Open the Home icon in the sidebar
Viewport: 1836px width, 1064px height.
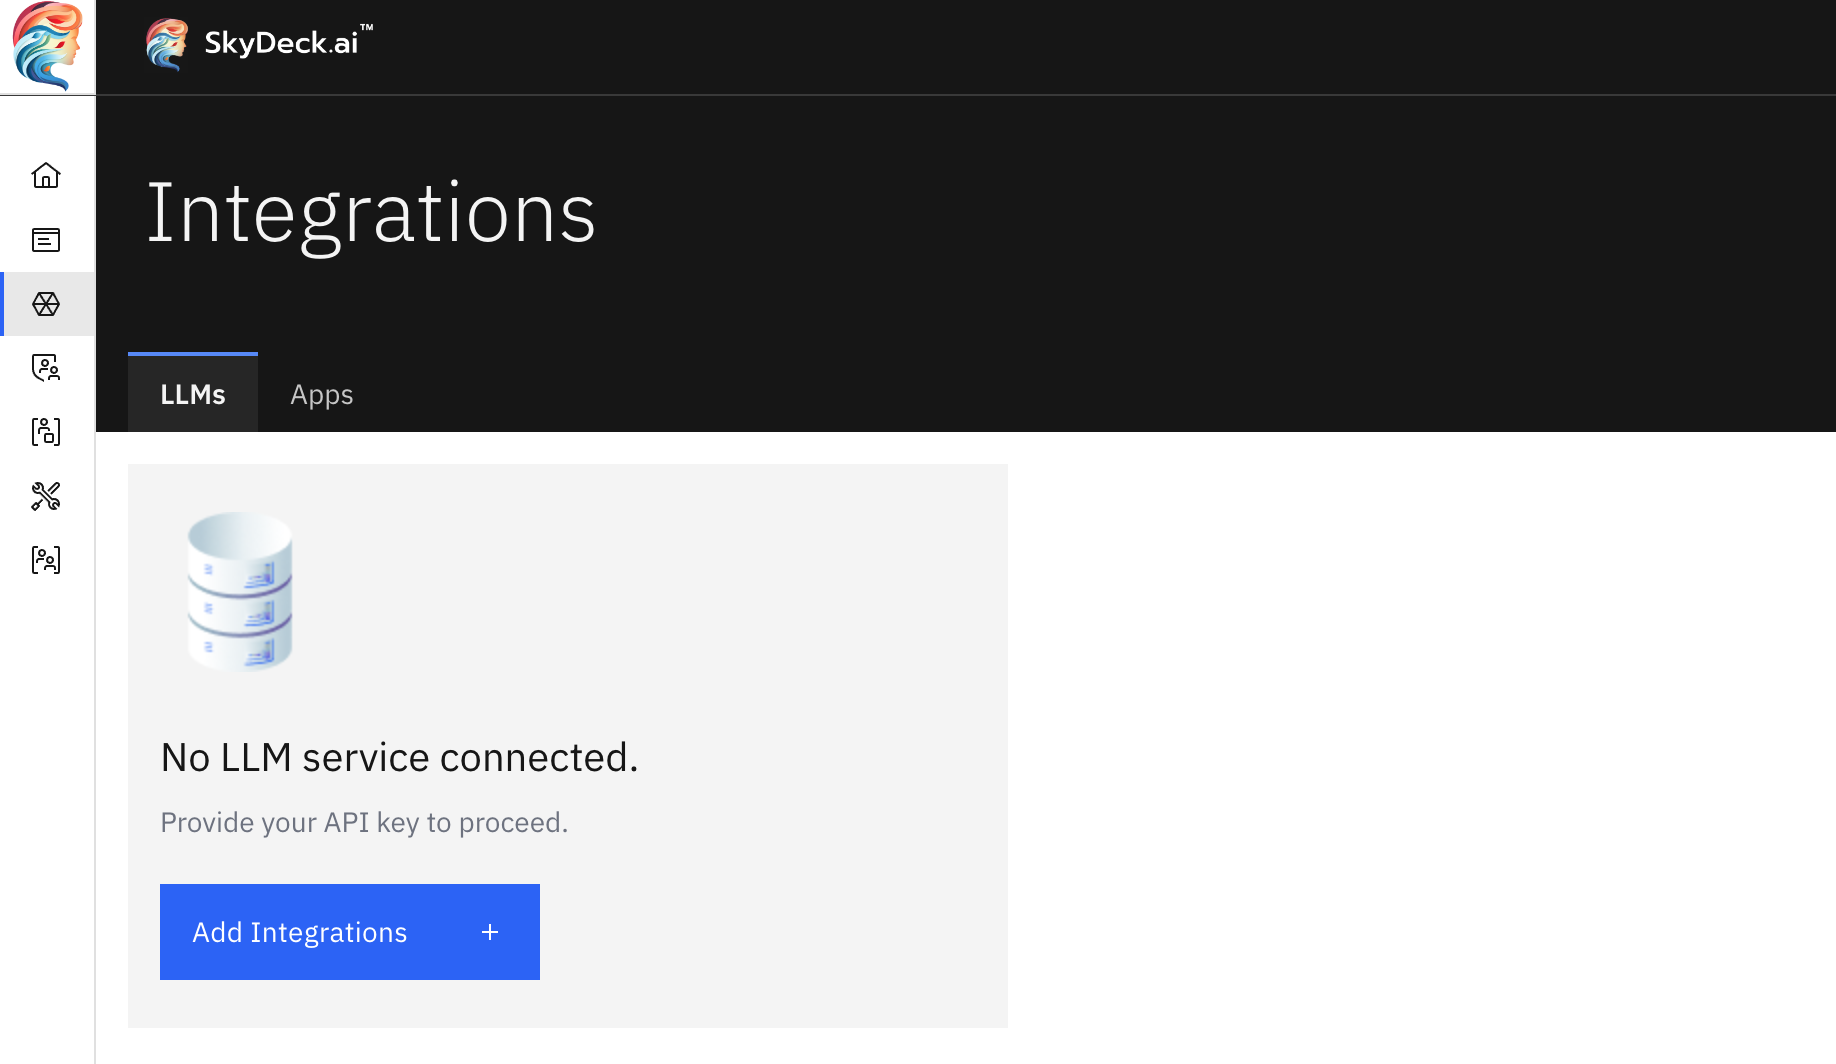[x=46, y=175]
